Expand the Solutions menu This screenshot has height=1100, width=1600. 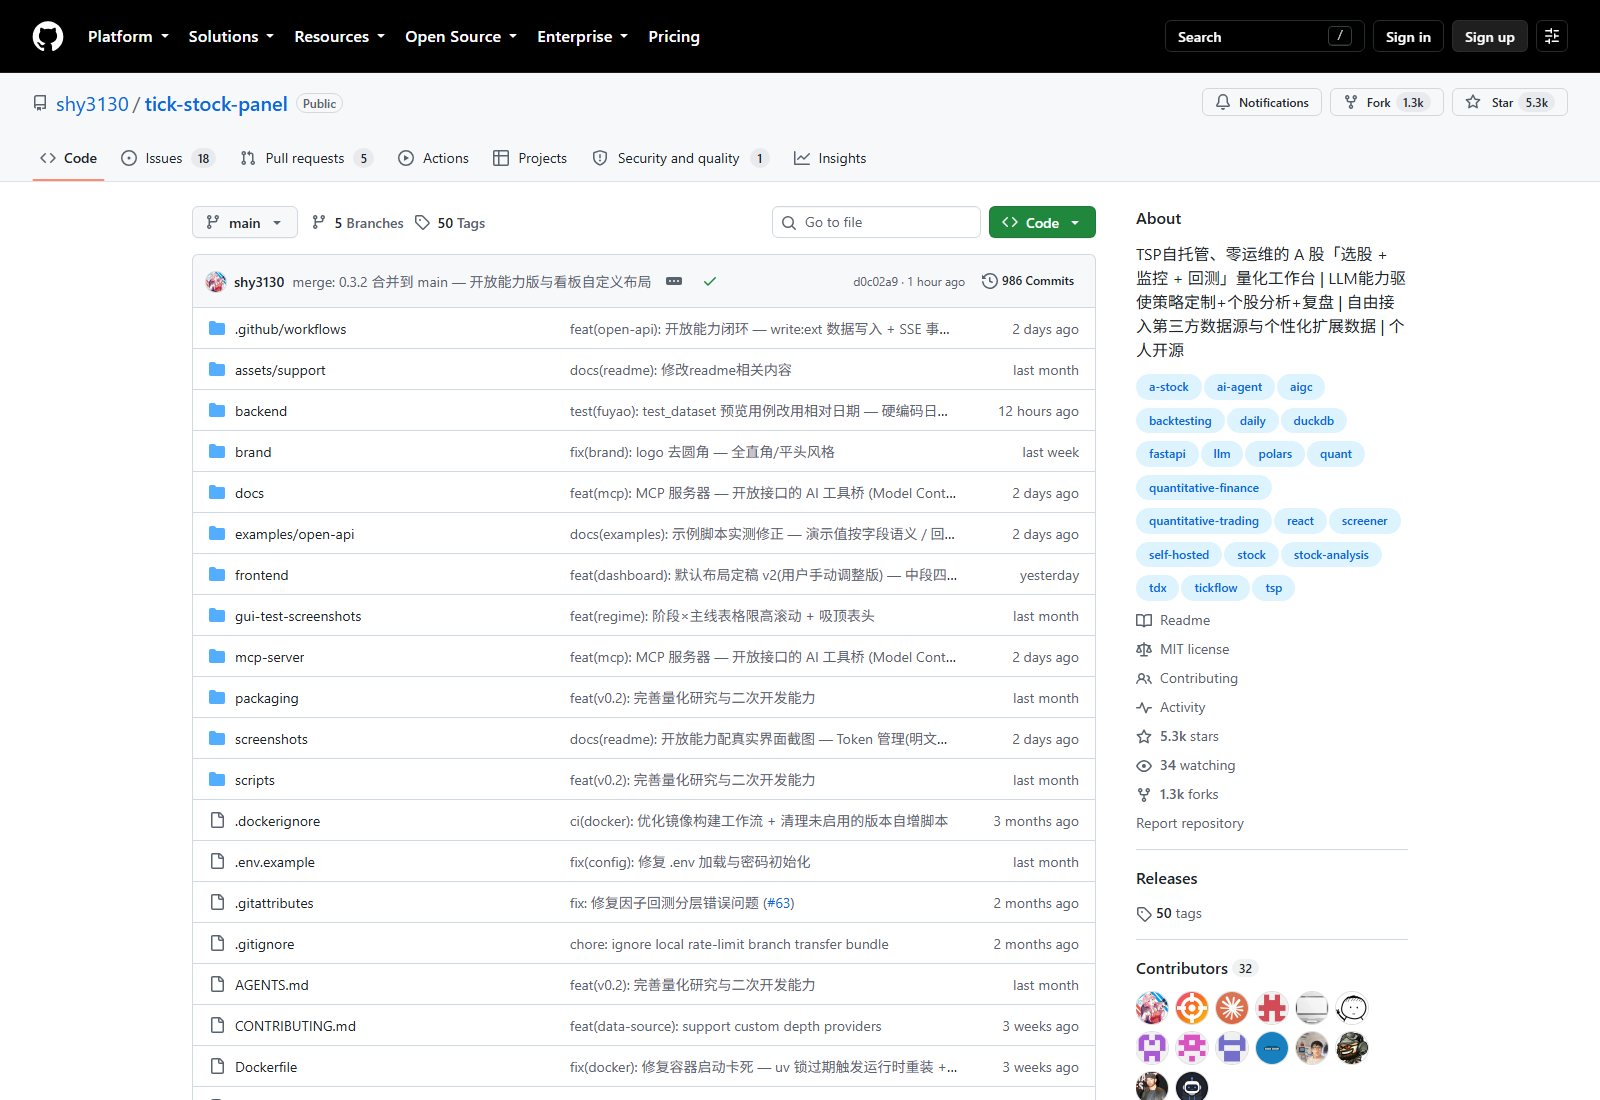[231, 37]
